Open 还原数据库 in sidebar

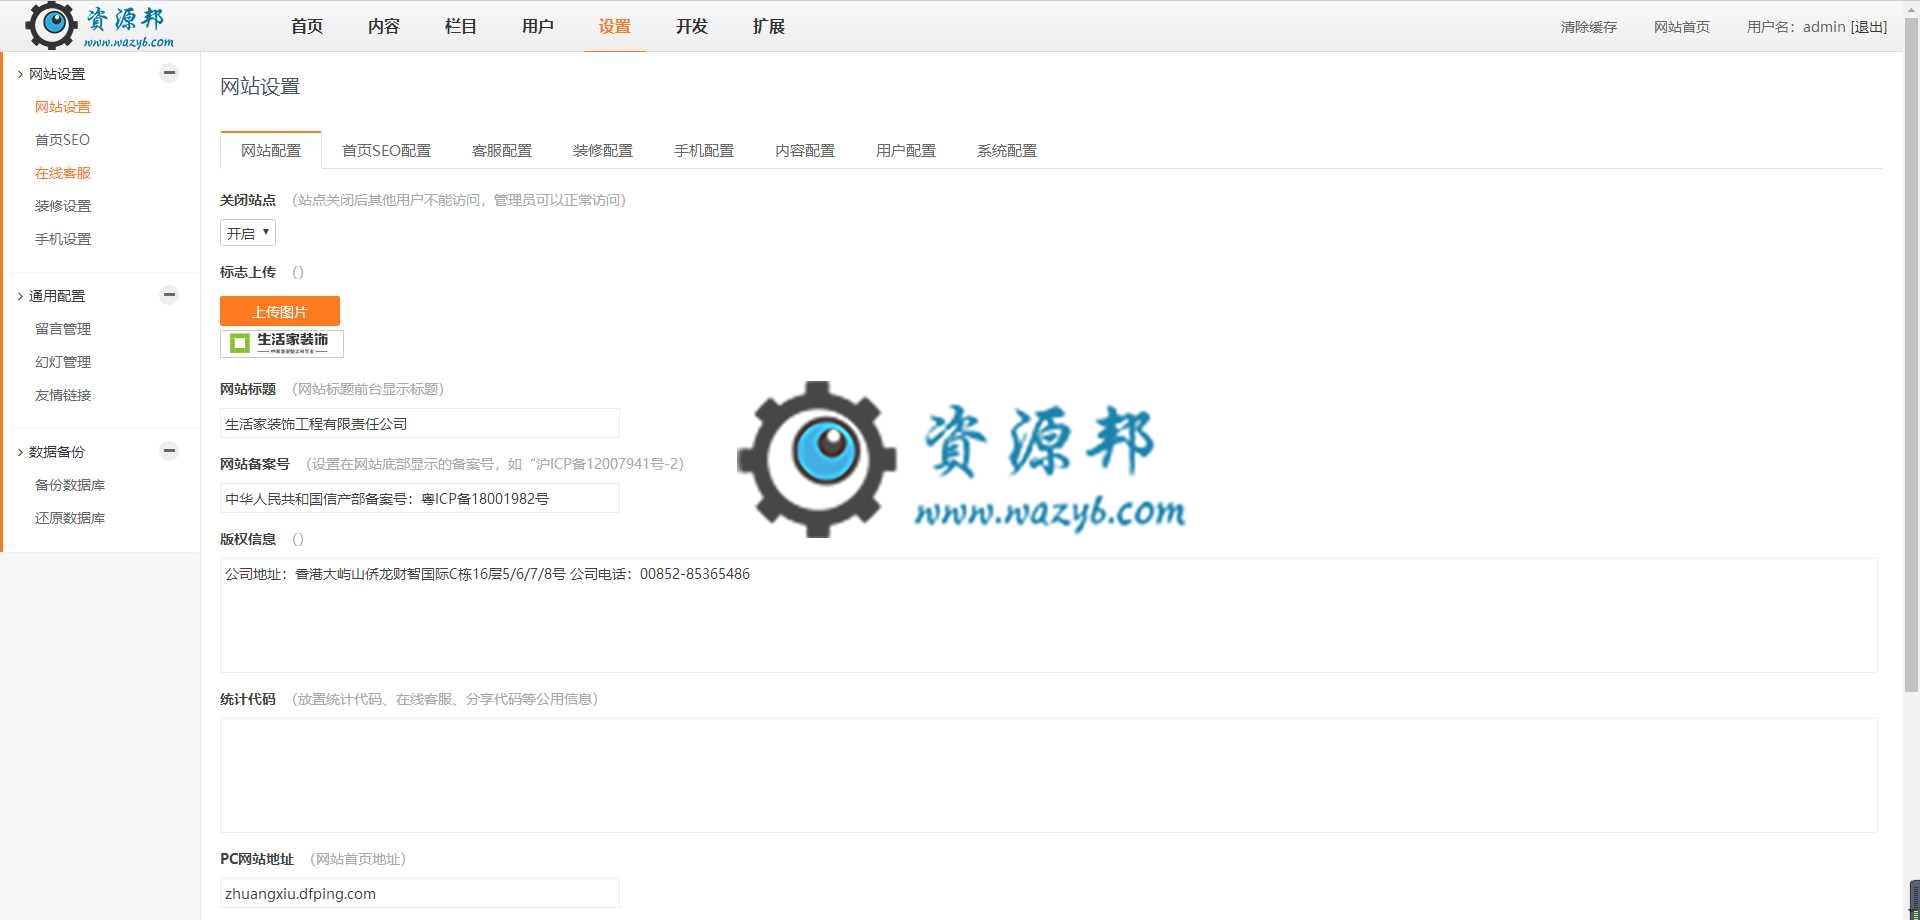[x=70, y=518]
